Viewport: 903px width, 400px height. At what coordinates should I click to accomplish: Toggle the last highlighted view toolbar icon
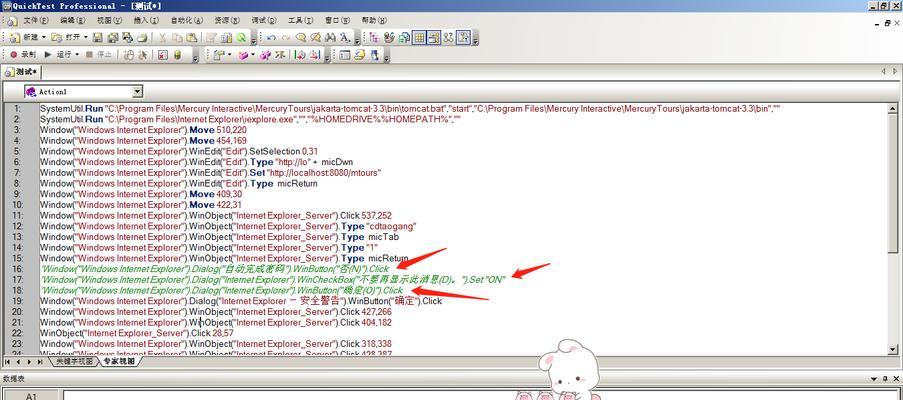(463, 37)
